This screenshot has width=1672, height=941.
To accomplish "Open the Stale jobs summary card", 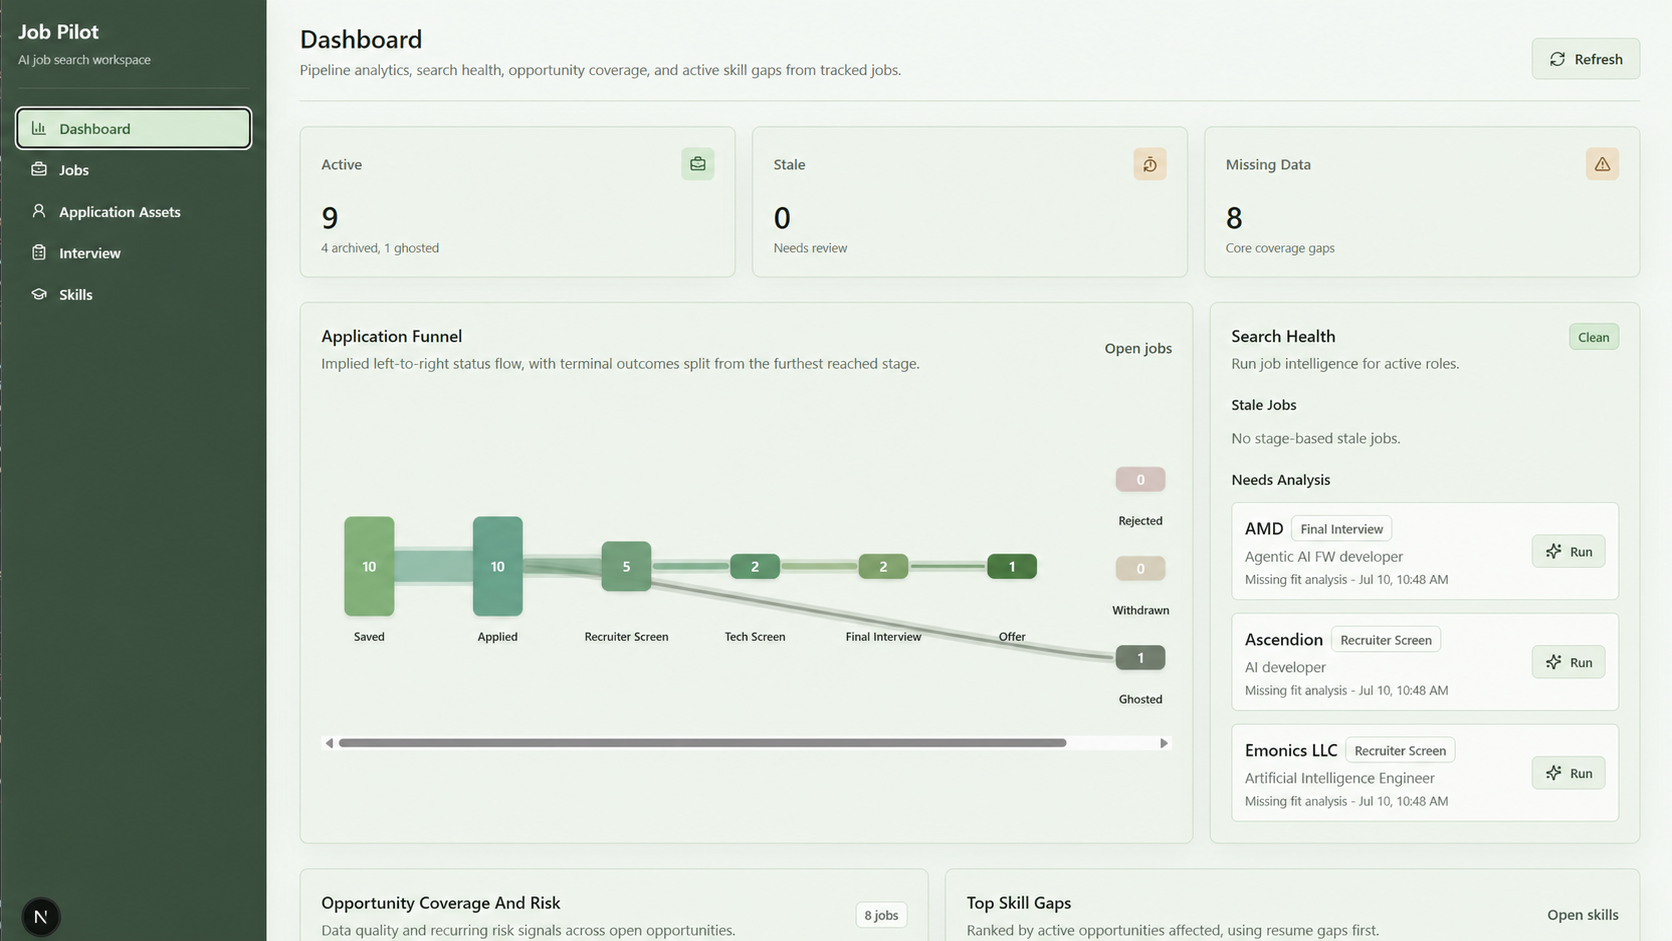I will click(x=970, y=202).
